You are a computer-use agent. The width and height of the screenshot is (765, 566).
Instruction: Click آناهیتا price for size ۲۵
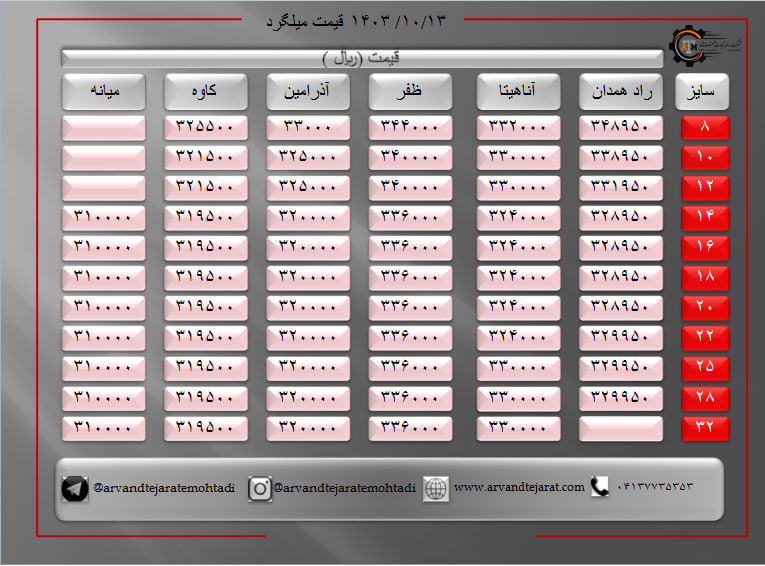point(518,368)
